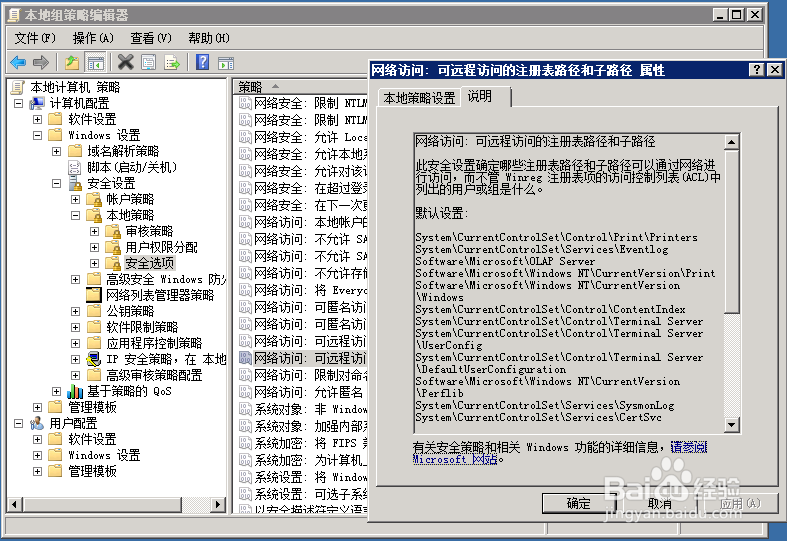
Task: Open the 操作(A) menu
Action: tap(93, 38)
